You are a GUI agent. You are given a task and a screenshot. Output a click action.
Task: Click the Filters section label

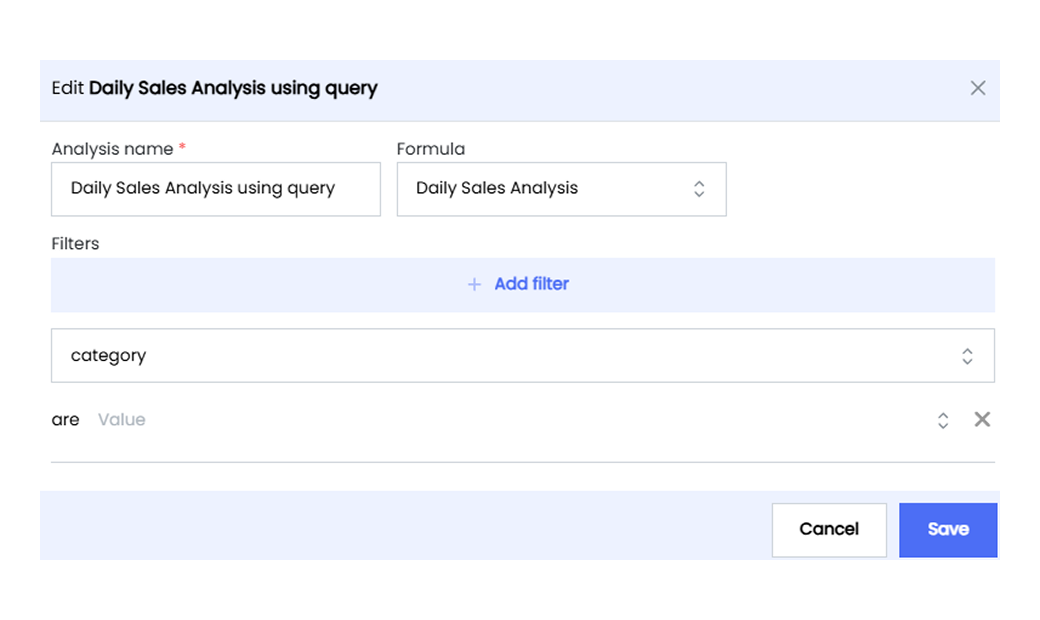[75, 243]
